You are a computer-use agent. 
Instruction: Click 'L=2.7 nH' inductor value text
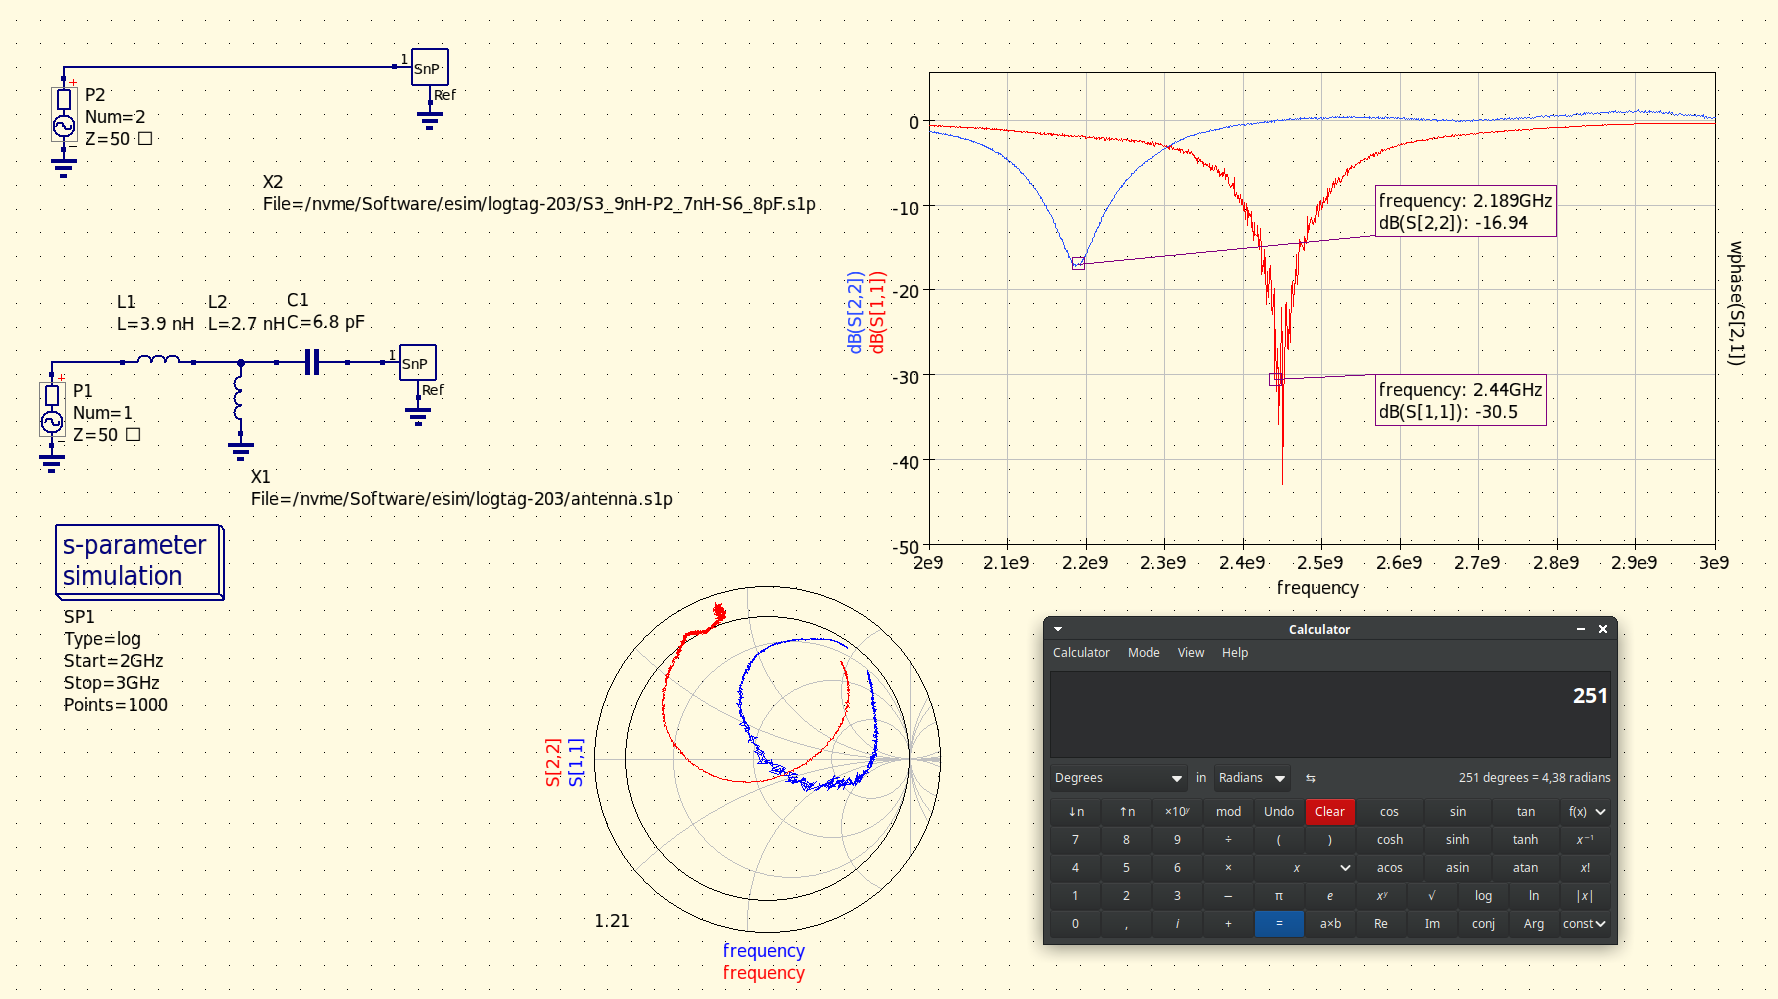[246, 324]
